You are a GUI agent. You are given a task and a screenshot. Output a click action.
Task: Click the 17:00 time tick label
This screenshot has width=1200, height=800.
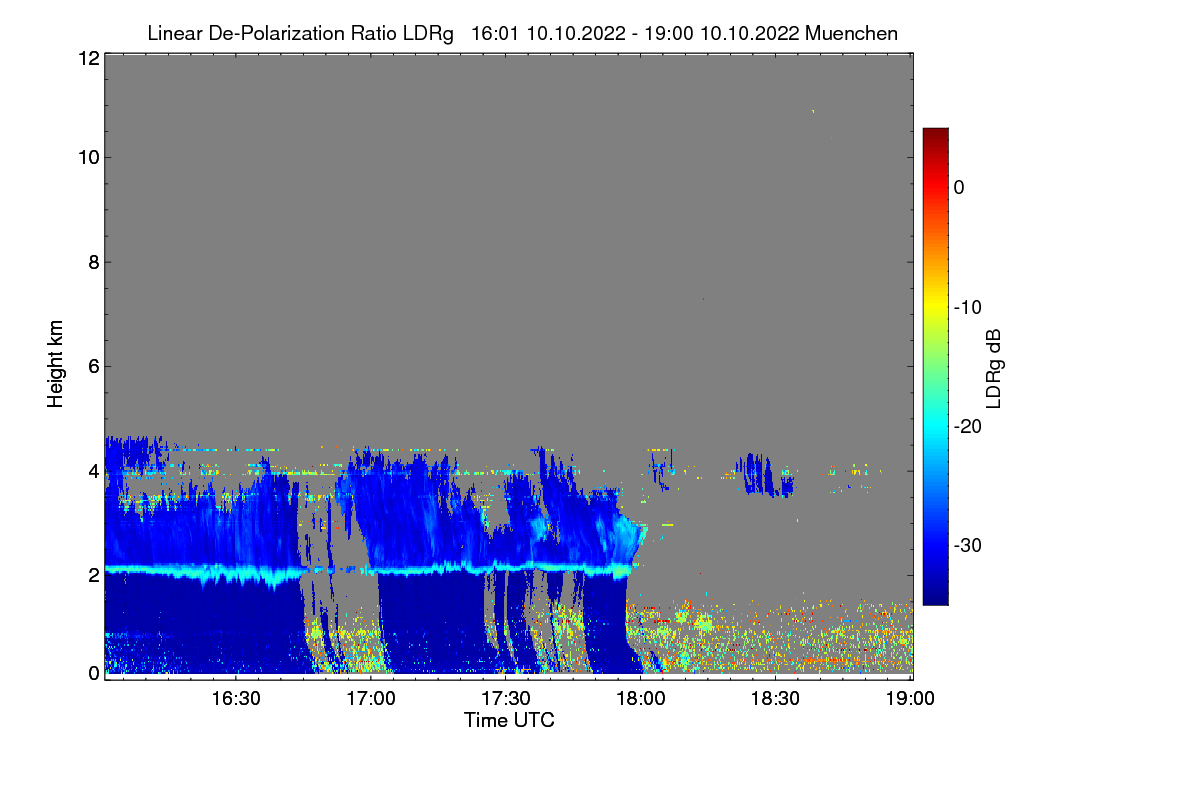tap(372, 698)
